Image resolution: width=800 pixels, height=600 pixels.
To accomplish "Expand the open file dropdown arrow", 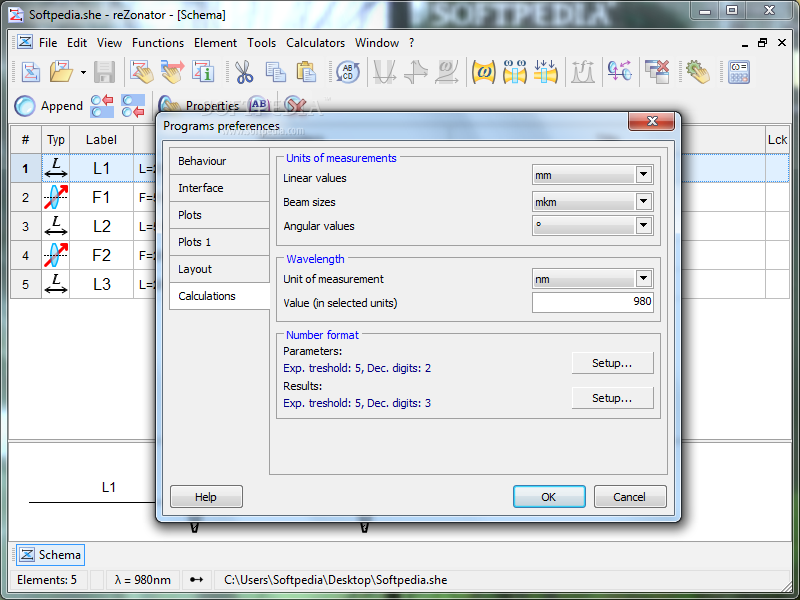I will pyautogui.click(x=83, y=72).
